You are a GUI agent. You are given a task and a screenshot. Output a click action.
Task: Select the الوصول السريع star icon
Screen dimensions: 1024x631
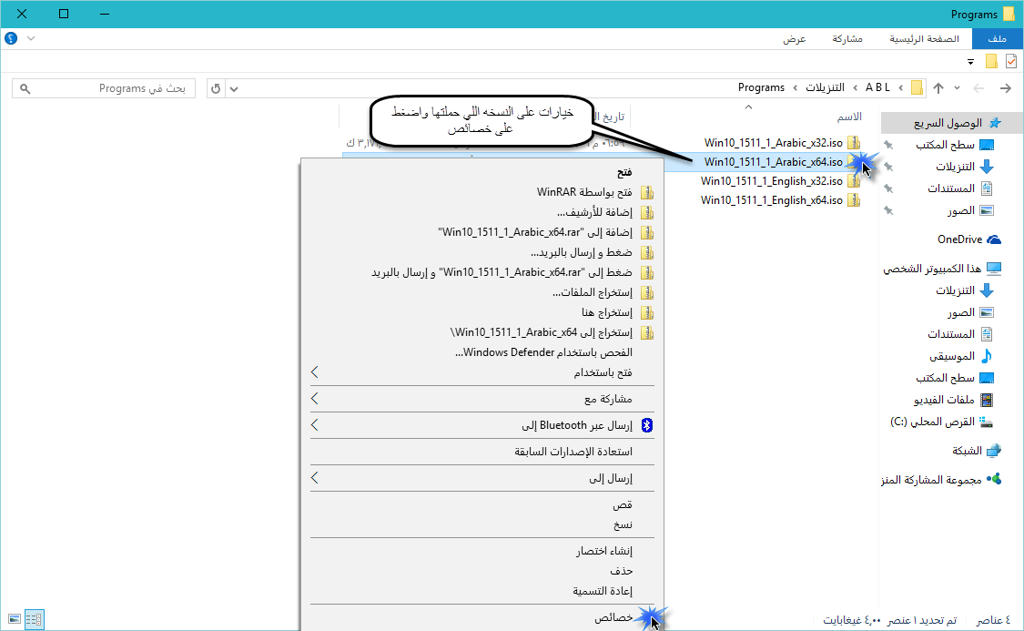995,123
